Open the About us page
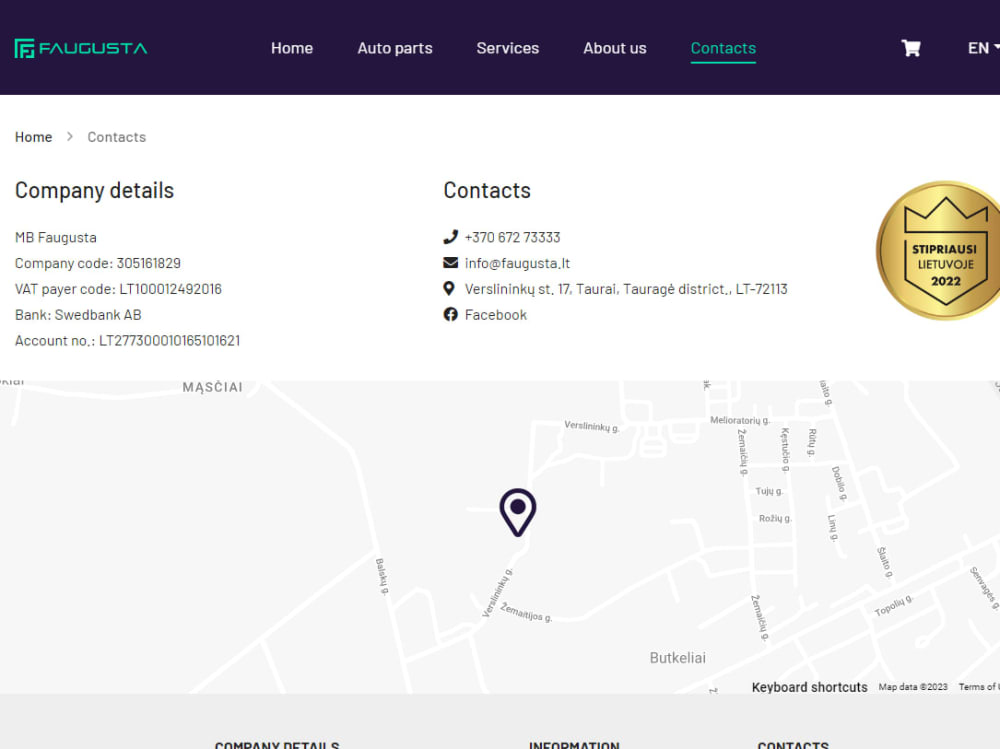The width and height of the screenshot is (1000, 749). pyautogui.click(x=615, y=48)
